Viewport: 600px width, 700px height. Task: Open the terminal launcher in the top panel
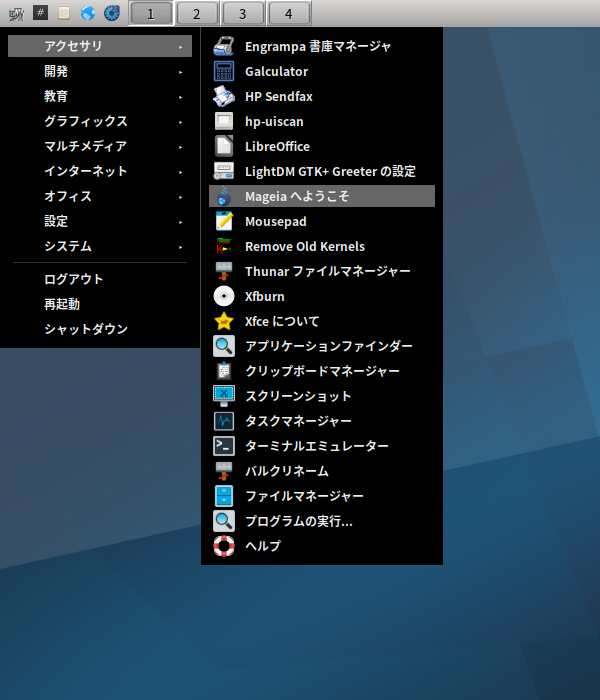click(40, 13)
